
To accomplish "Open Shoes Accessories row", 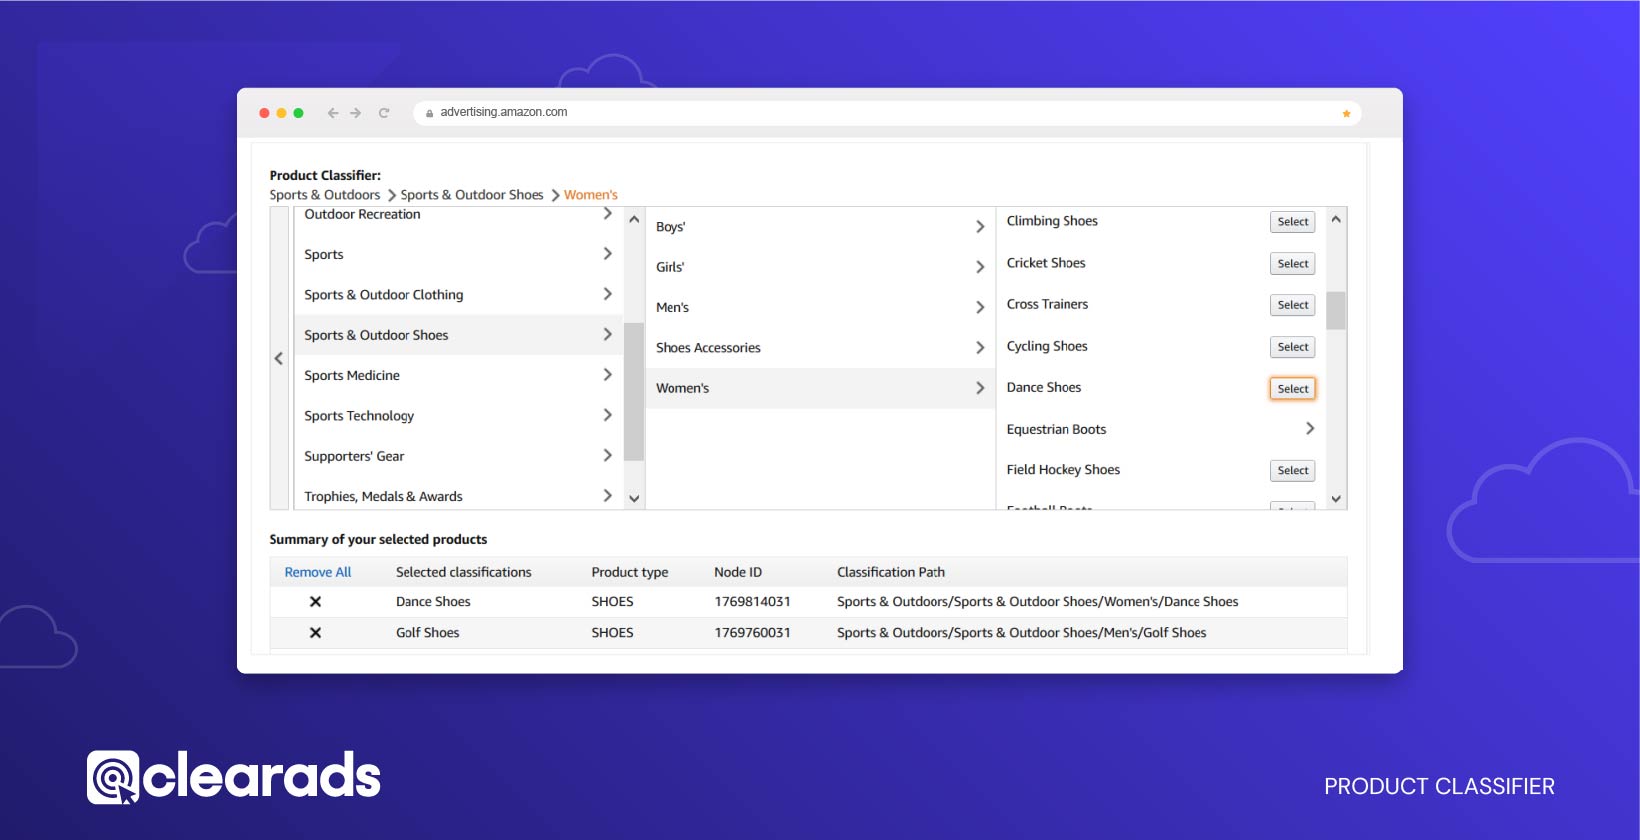I will 820,348.
